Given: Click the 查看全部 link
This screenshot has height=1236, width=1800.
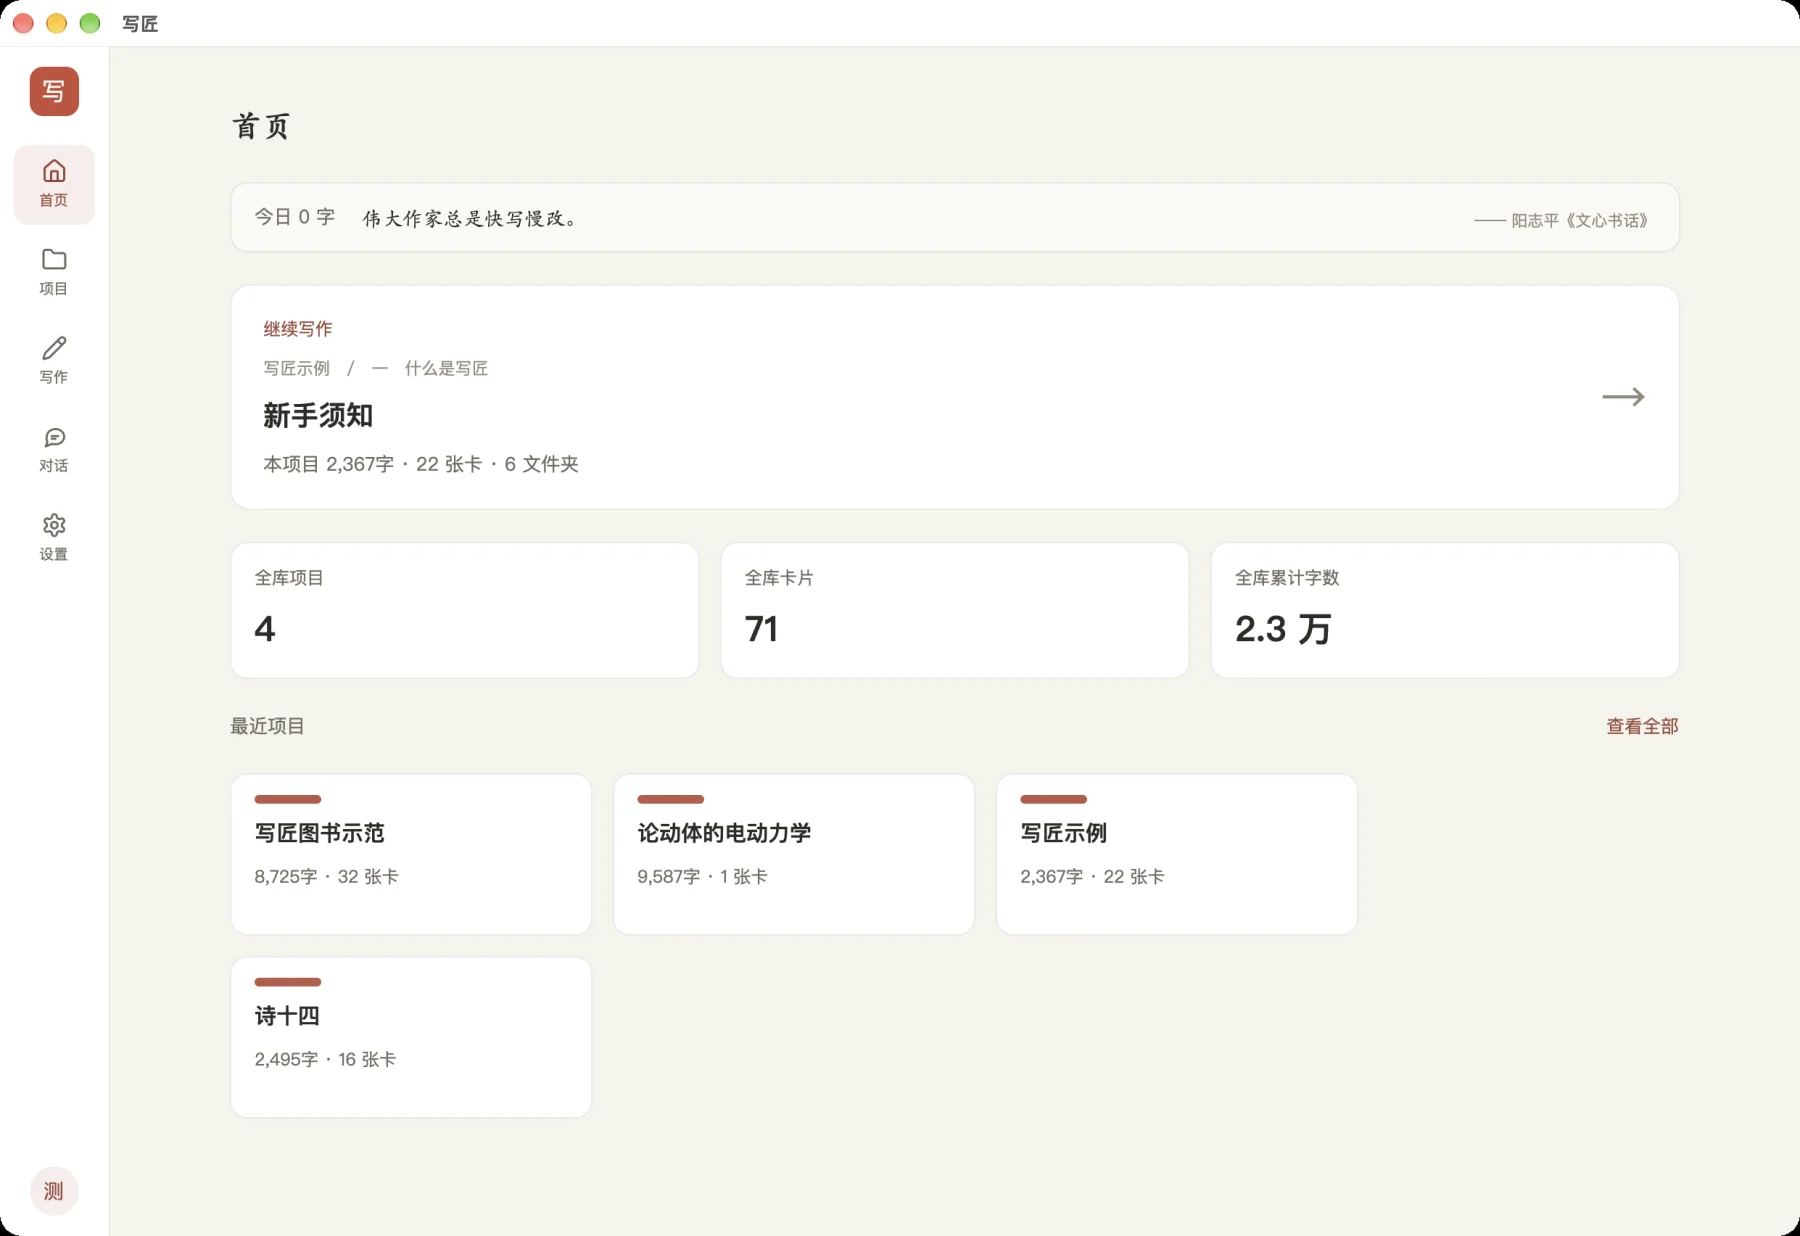Looking at the screenshot, I should coord(1642,726).
